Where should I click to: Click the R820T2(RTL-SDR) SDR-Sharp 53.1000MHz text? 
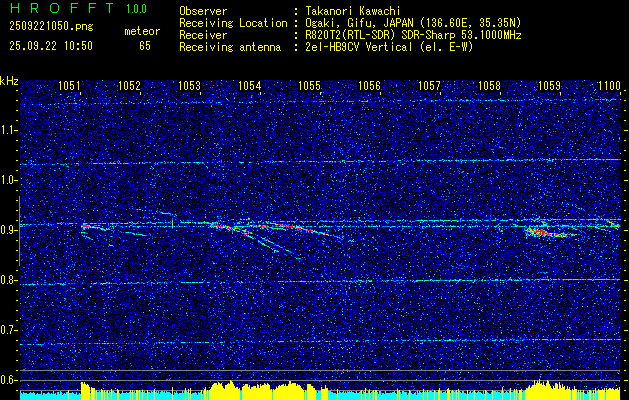[x=413, y=35]
